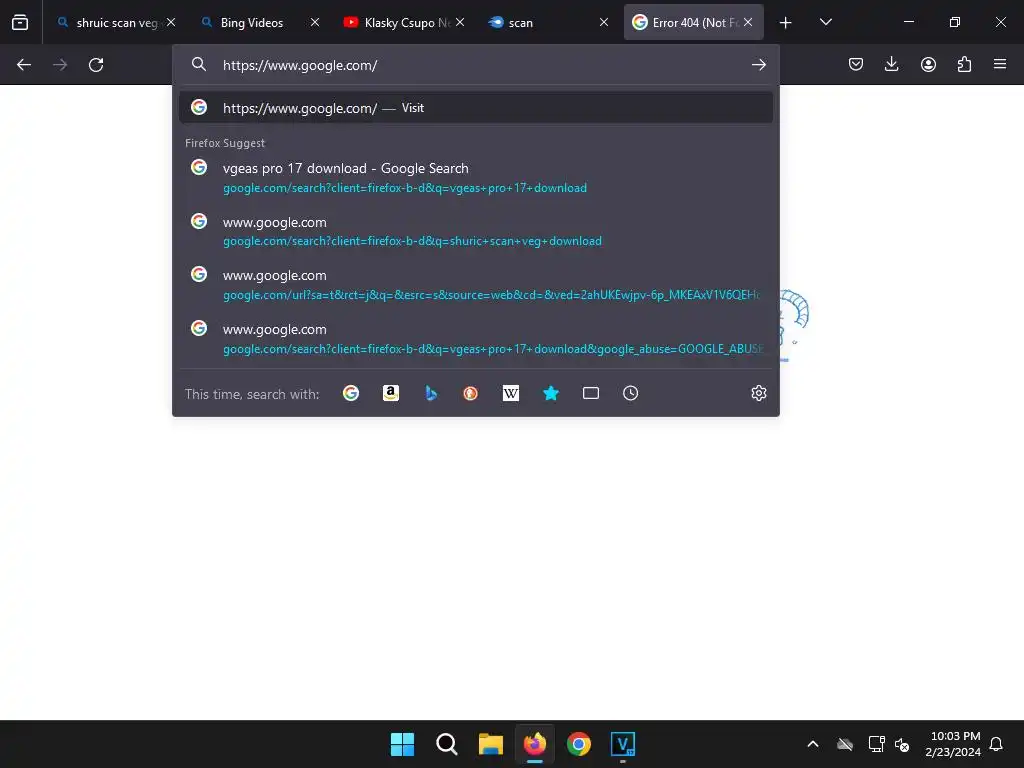Image resolution: width=1024 pixels, height=768 pixels.
Task: Open vgeas pro 17 download Google Search suggestion
Action: coord(475,178)
